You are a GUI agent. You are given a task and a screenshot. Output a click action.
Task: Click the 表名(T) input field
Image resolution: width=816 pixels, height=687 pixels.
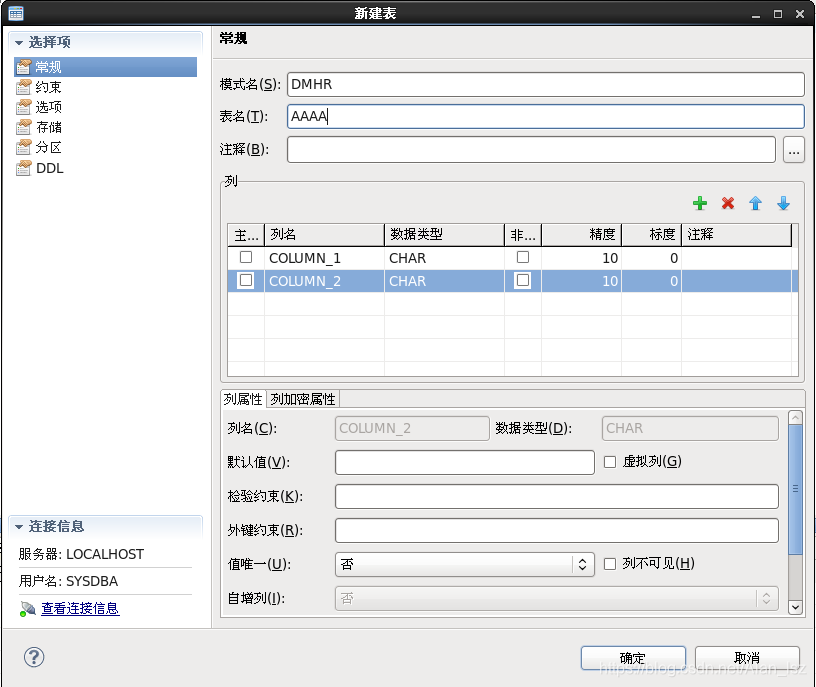pos(545,117)
